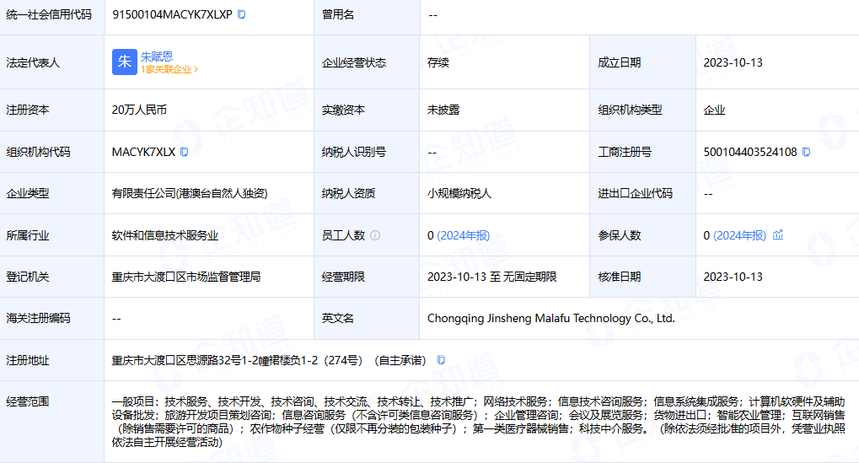Select the 参保人数 label cell
Viewport: 859px width, 463px height.
643,235
